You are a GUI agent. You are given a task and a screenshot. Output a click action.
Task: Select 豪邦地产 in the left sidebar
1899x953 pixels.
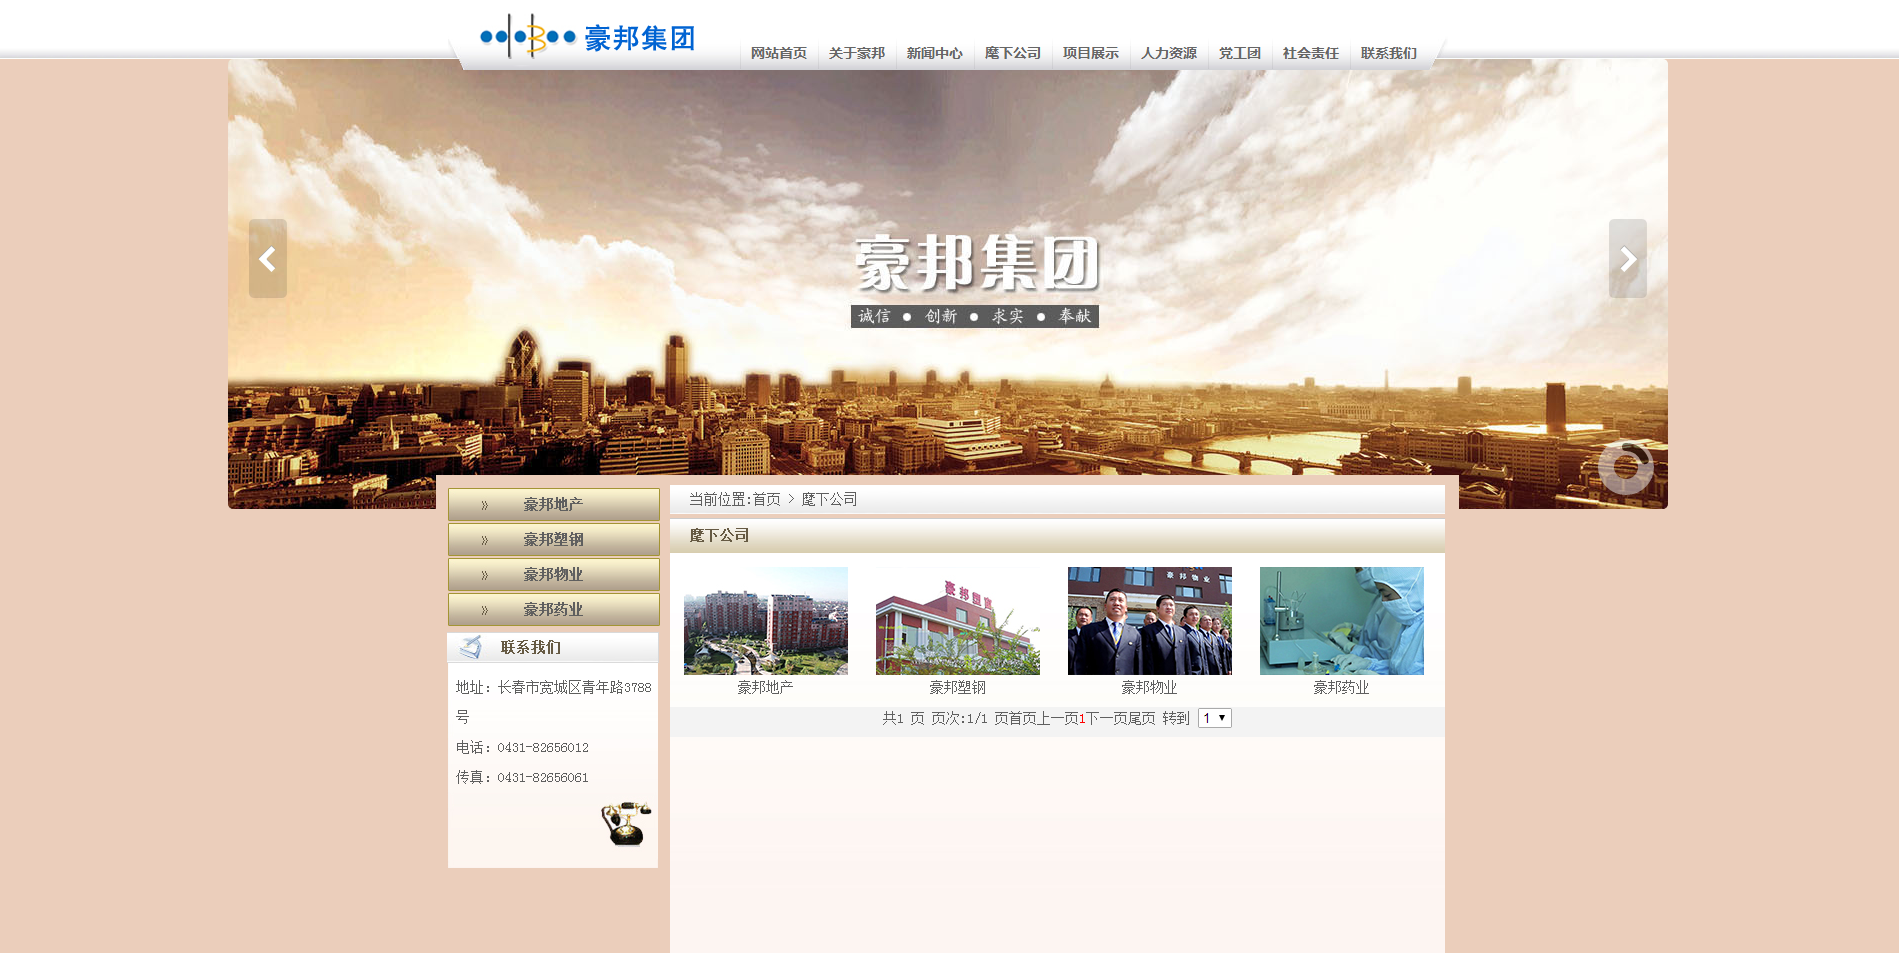[553, 505]
